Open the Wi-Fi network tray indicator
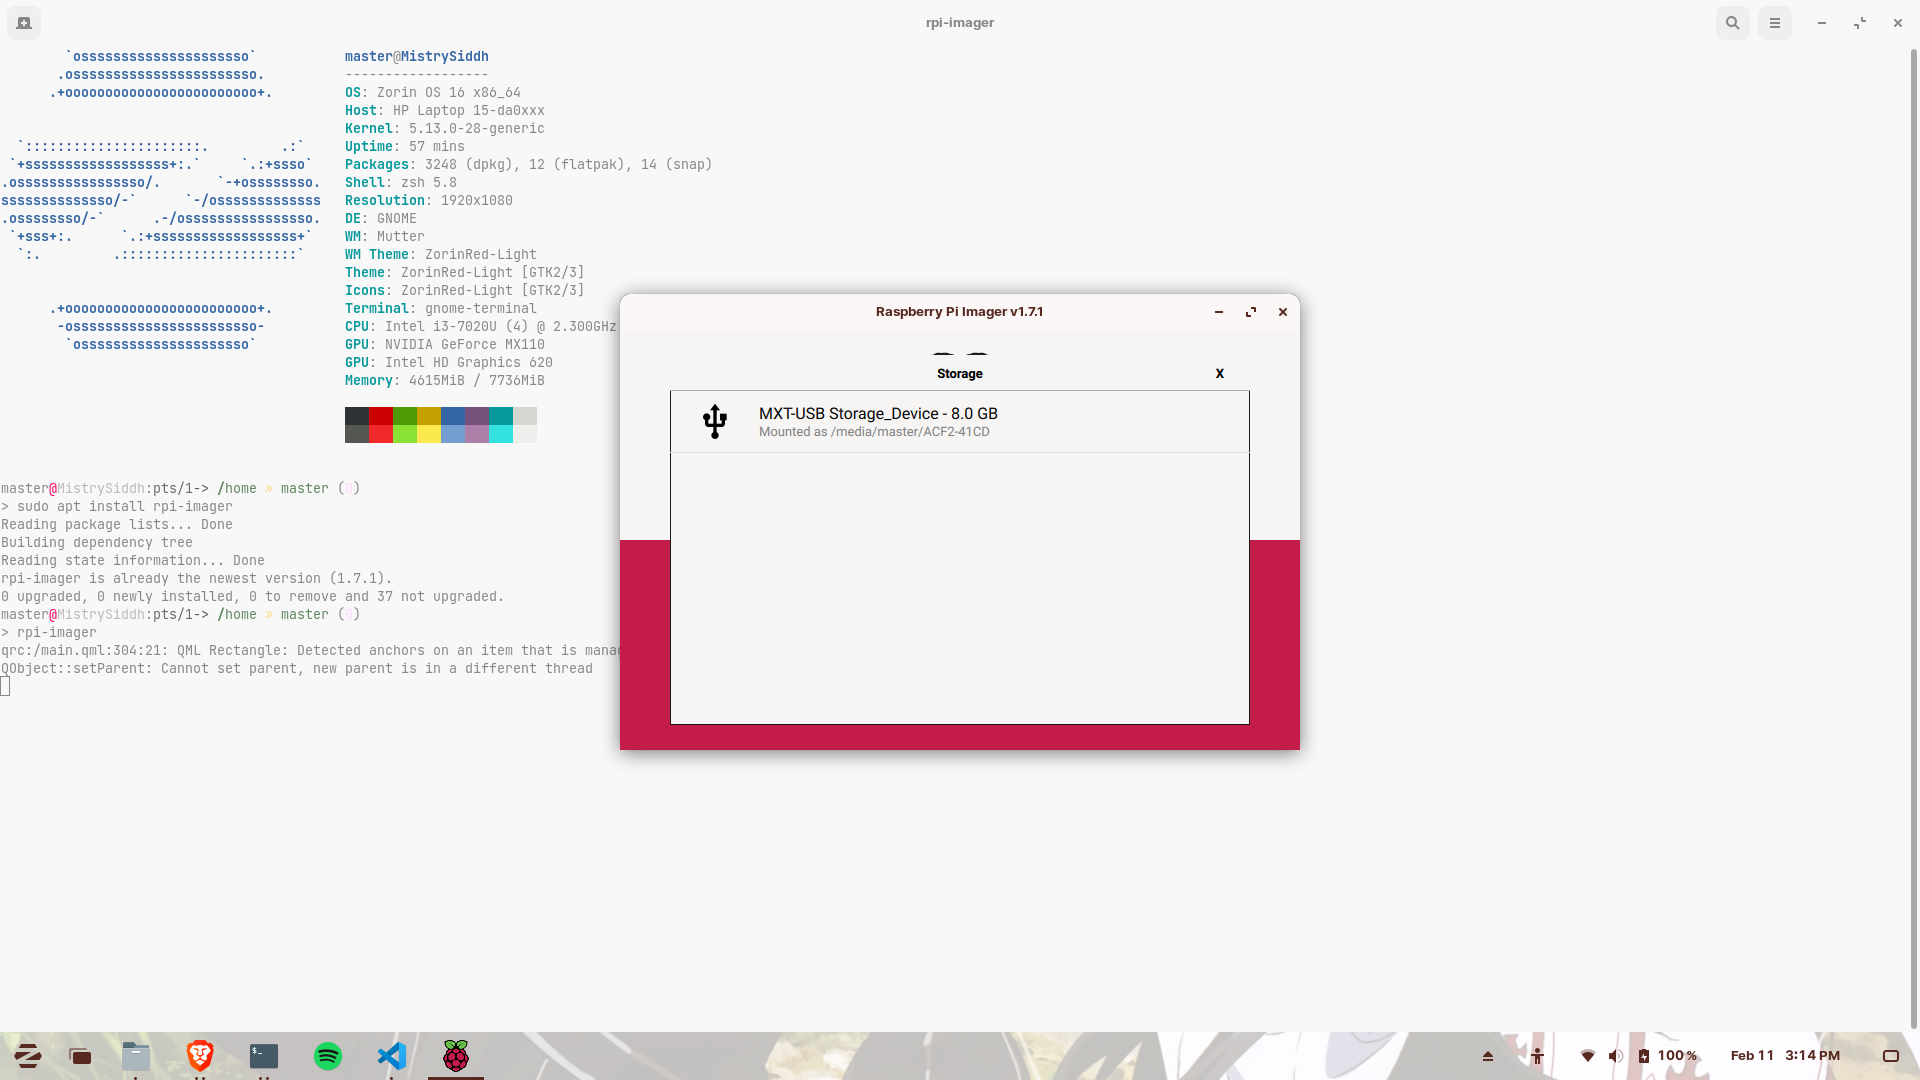Image resolution: width=1920 pixels, height=1080 pixels. [x=1588, y=1056]
